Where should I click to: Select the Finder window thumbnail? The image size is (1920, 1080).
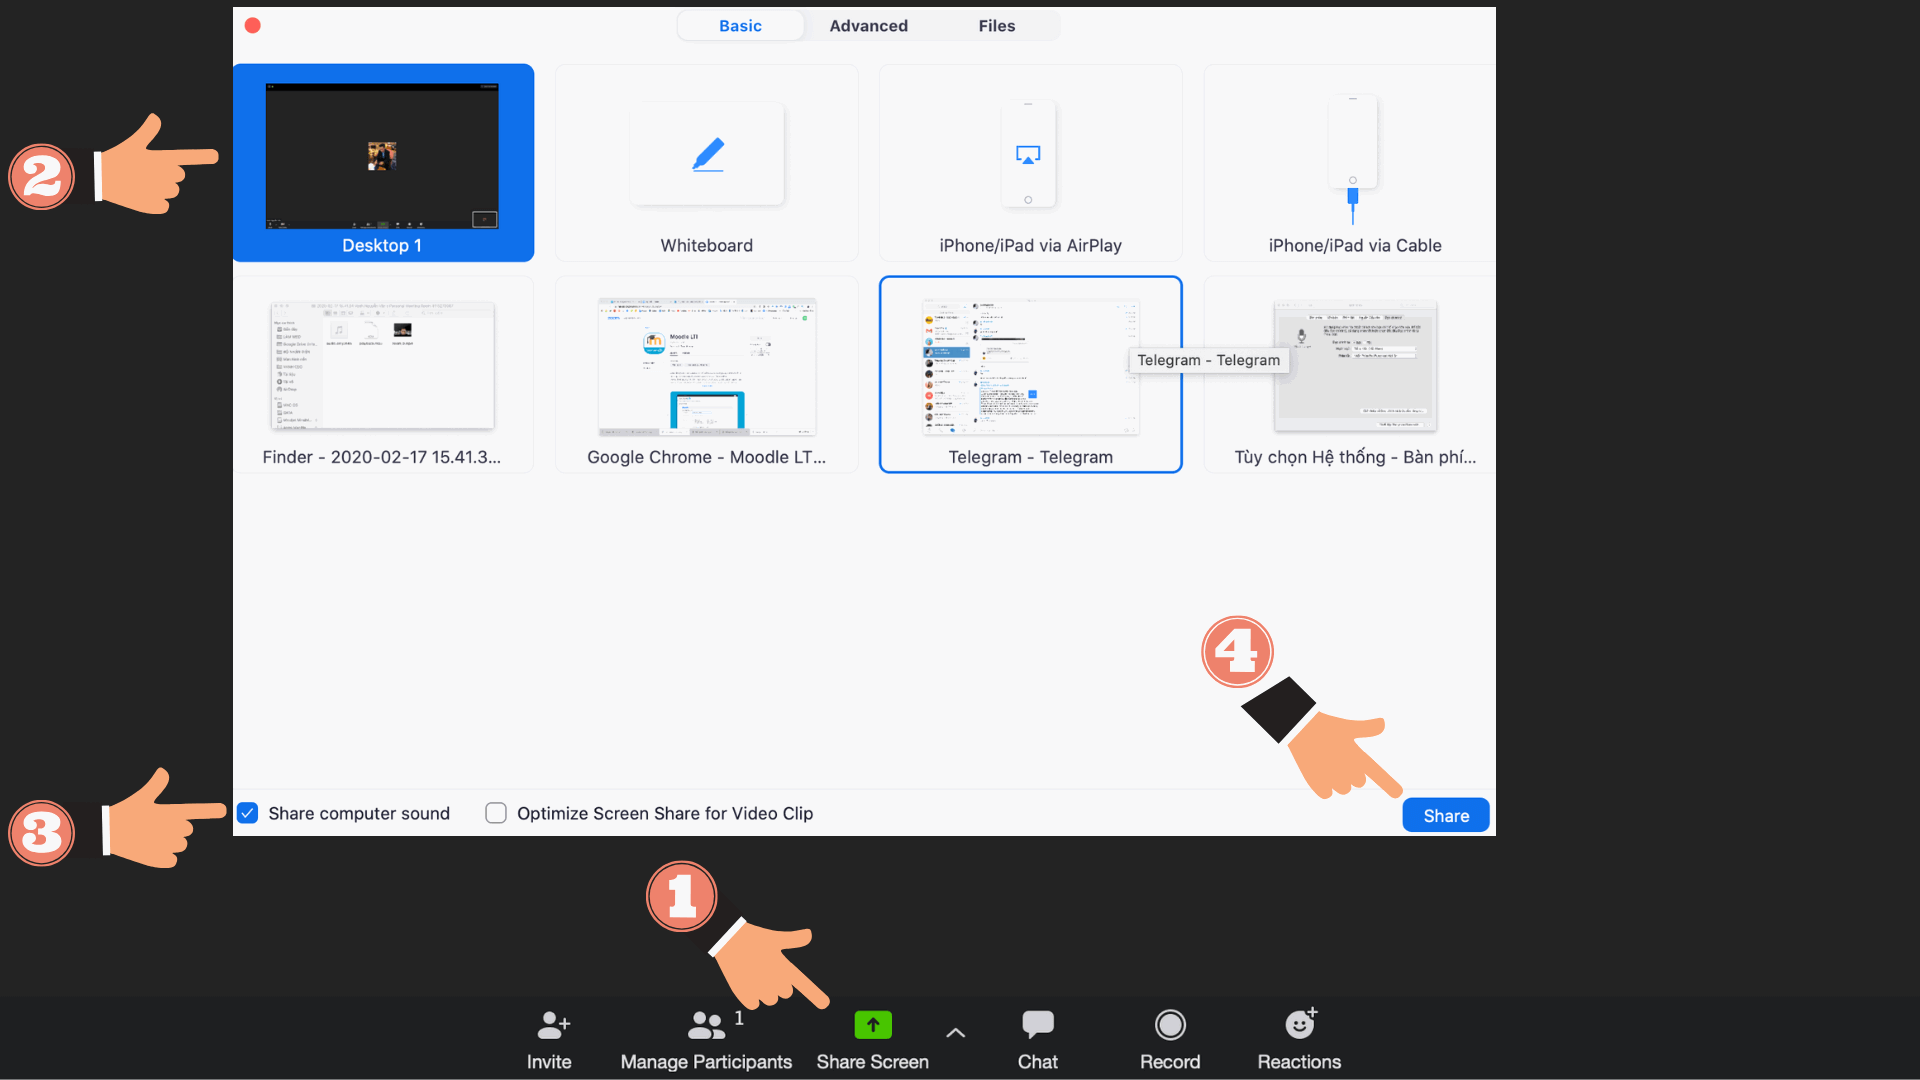383,374
